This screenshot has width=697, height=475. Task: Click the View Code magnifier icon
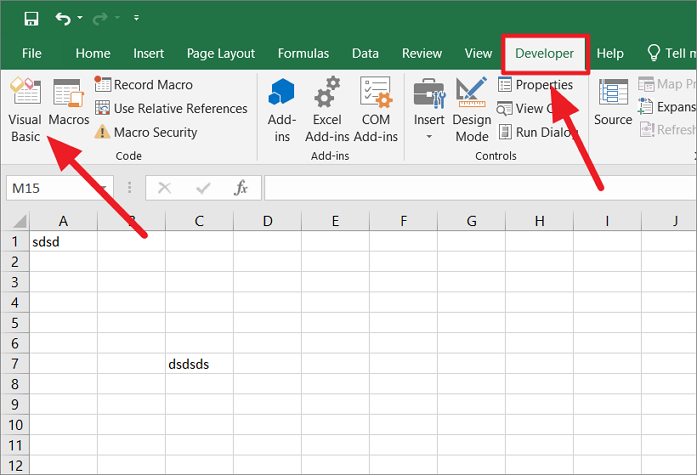[505, 108]
